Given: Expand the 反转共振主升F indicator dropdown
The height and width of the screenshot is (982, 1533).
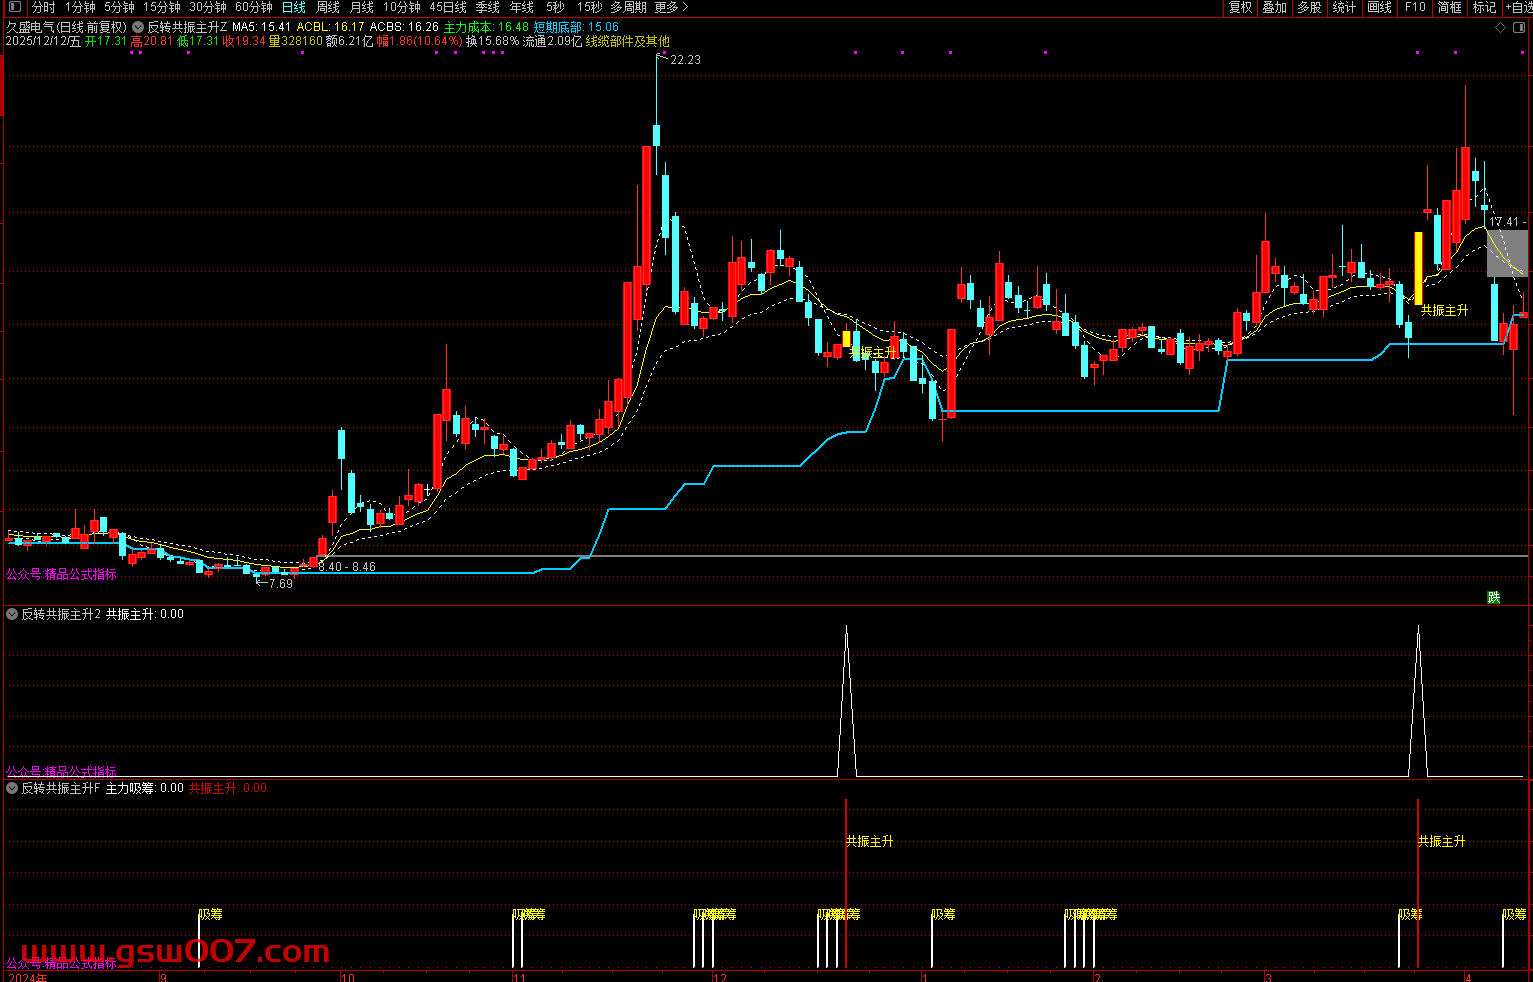Looking at the screenshot, I should (x=12, y=788).
